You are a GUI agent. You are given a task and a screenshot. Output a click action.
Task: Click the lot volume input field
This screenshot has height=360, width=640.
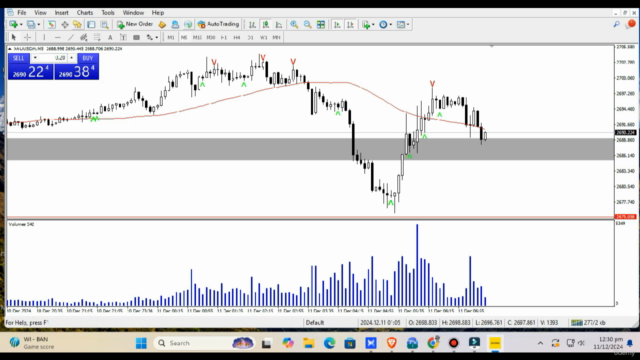pos(53,58)
